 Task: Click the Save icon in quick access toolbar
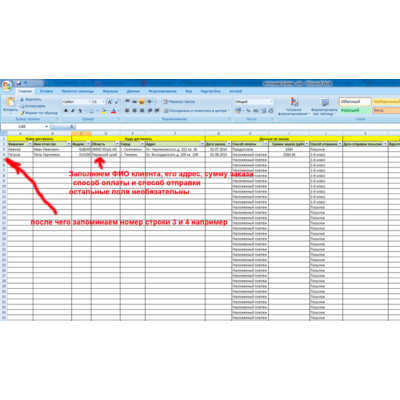[x=19, y=83]
